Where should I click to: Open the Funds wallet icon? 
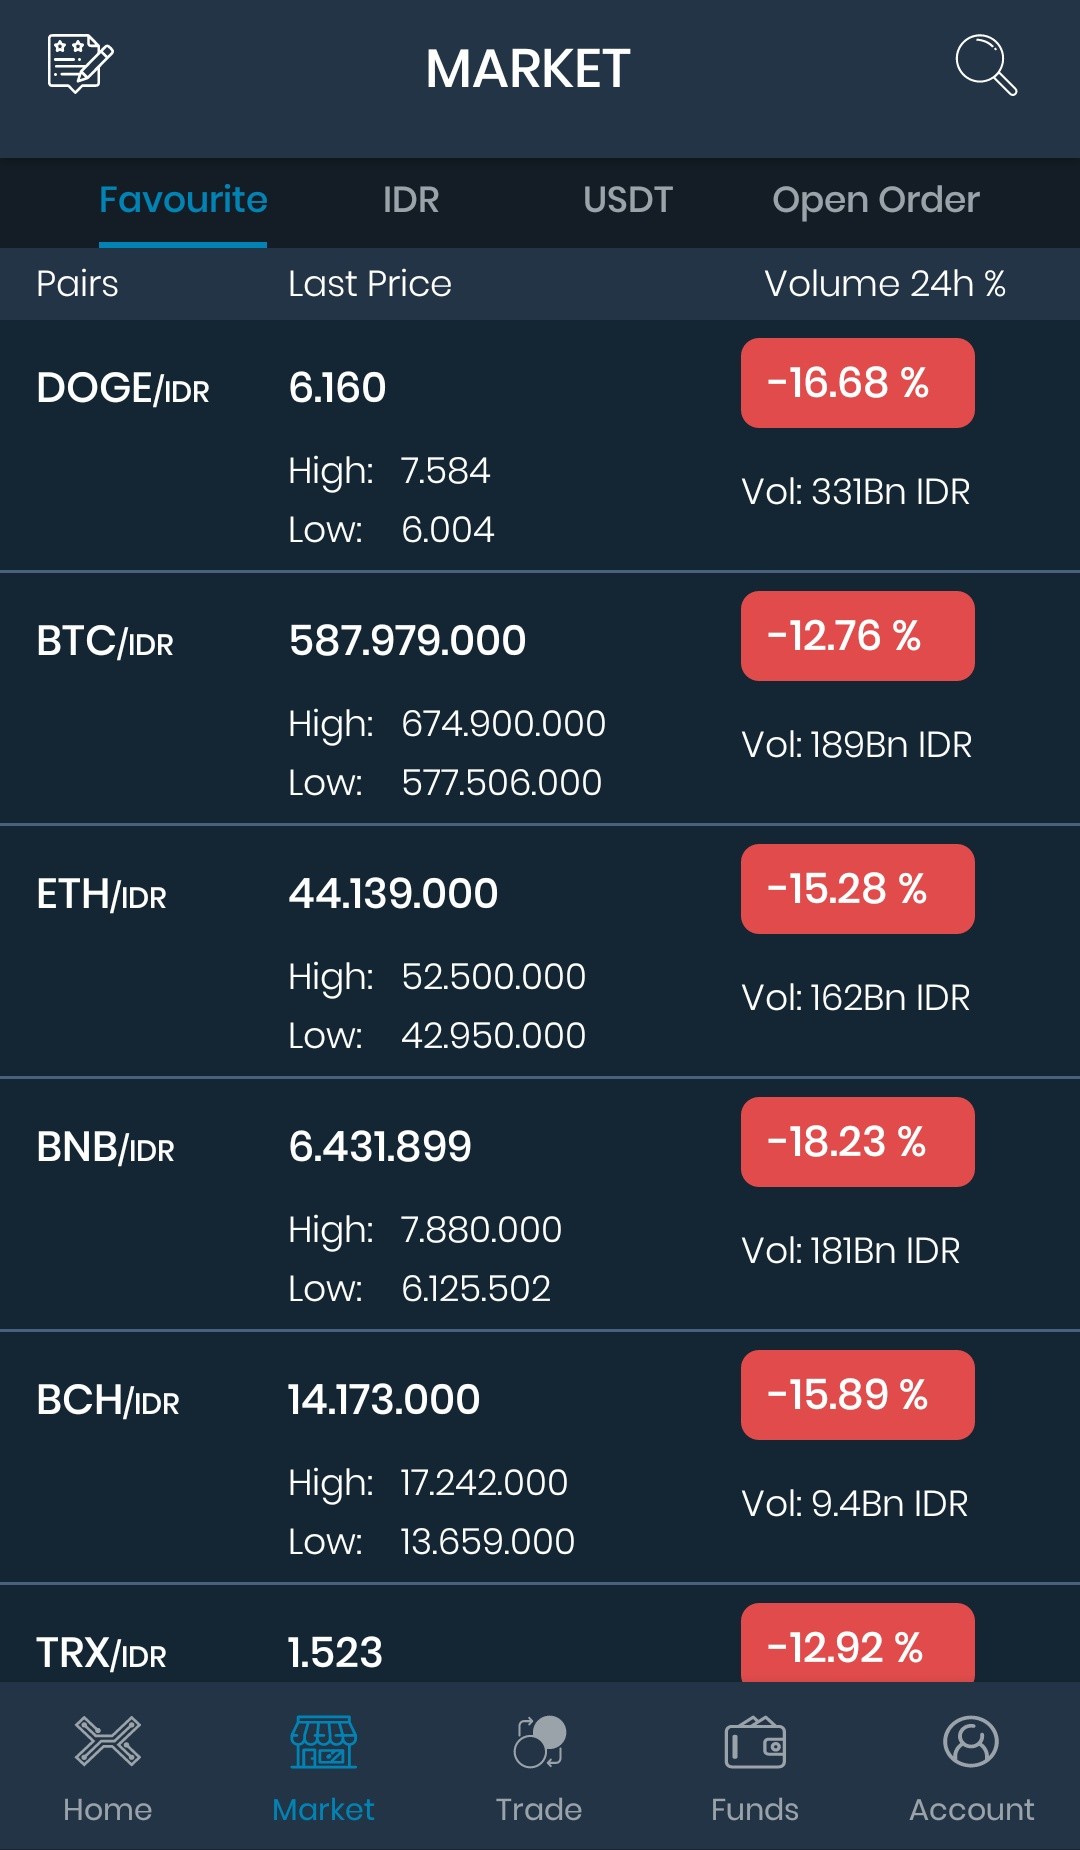755,1742
